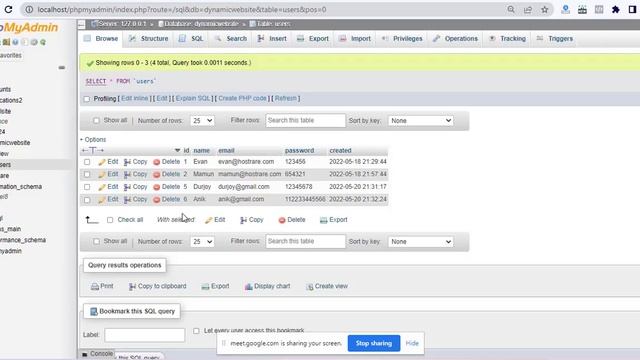Click Print icon in query results operations
This screenshot has width=640, height=360.
(x=95, y=287)
